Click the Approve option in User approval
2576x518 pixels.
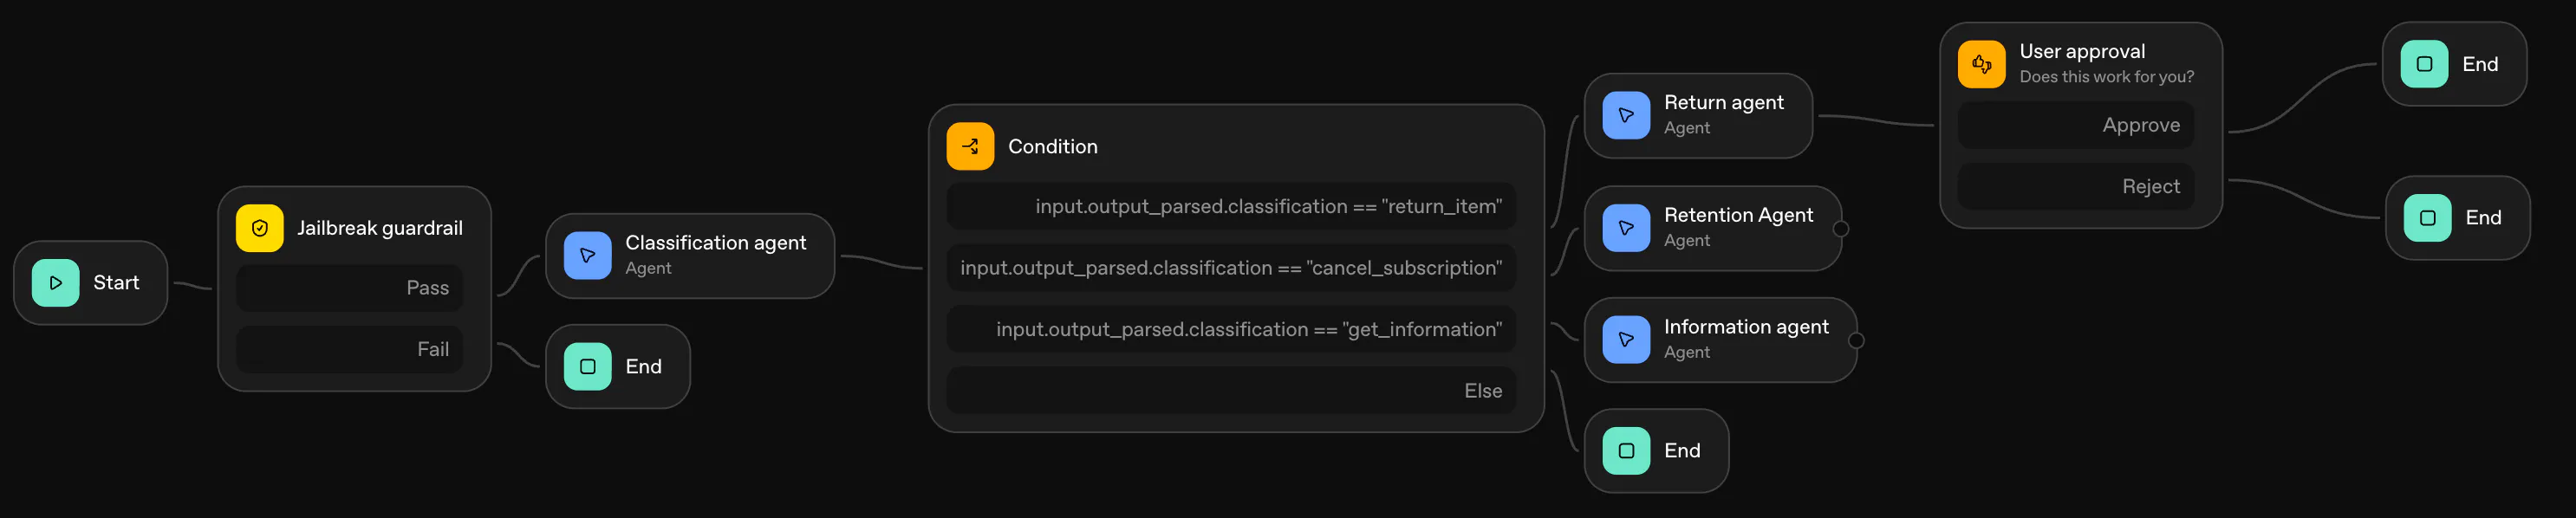(x=2076, y=125)
